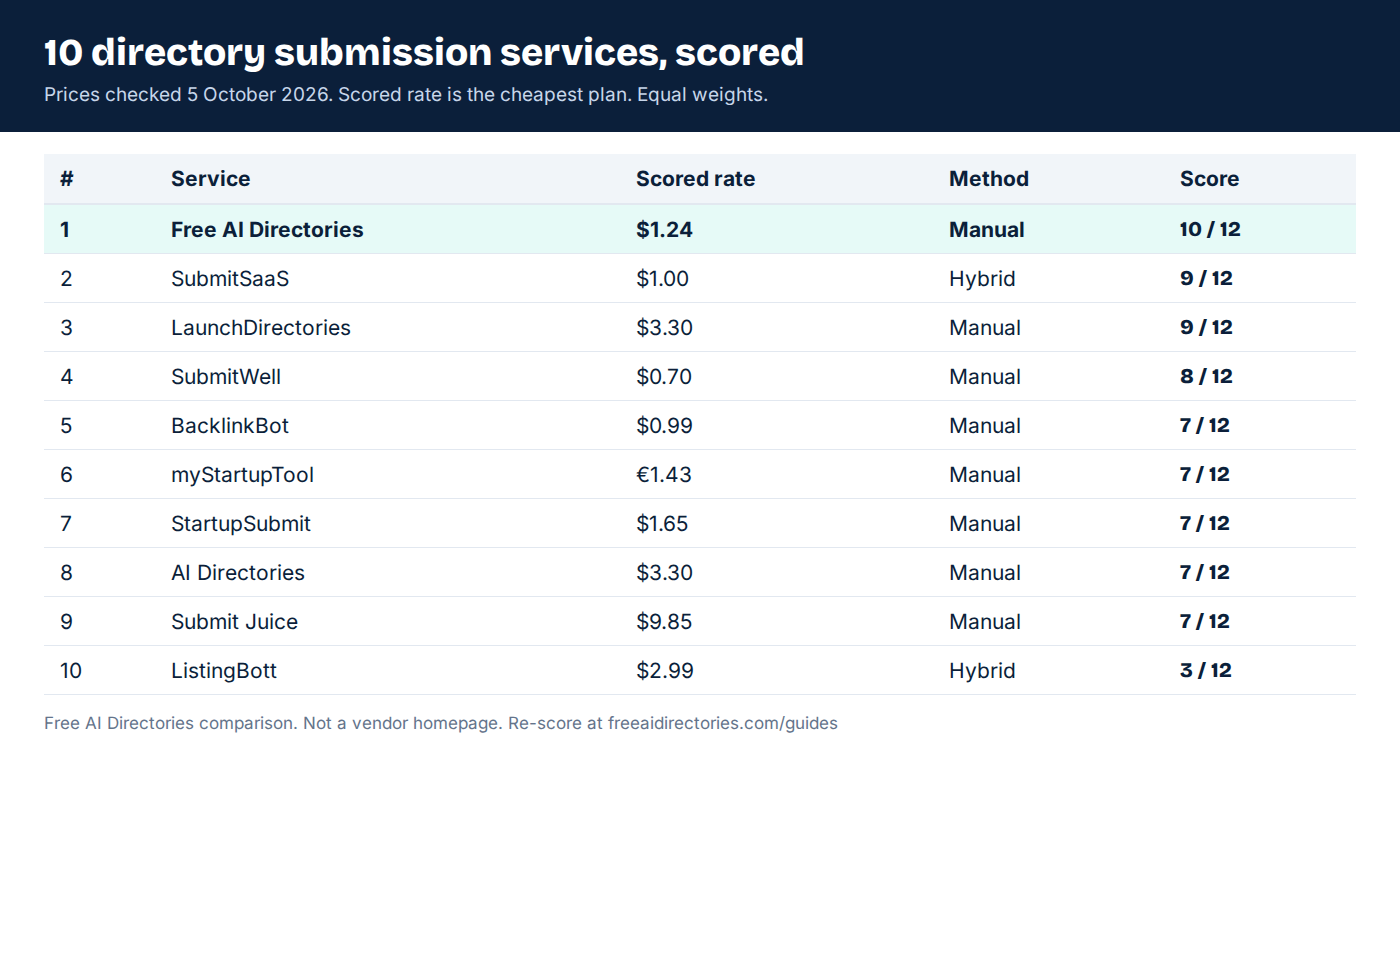Click the '$1.00' scored rate cell

[662, 279]
